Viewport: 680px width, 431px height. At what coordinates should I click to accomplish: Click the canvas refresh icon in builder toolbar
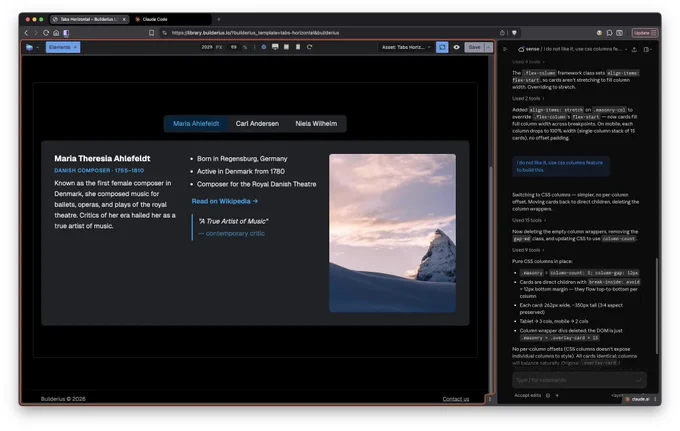309,47
